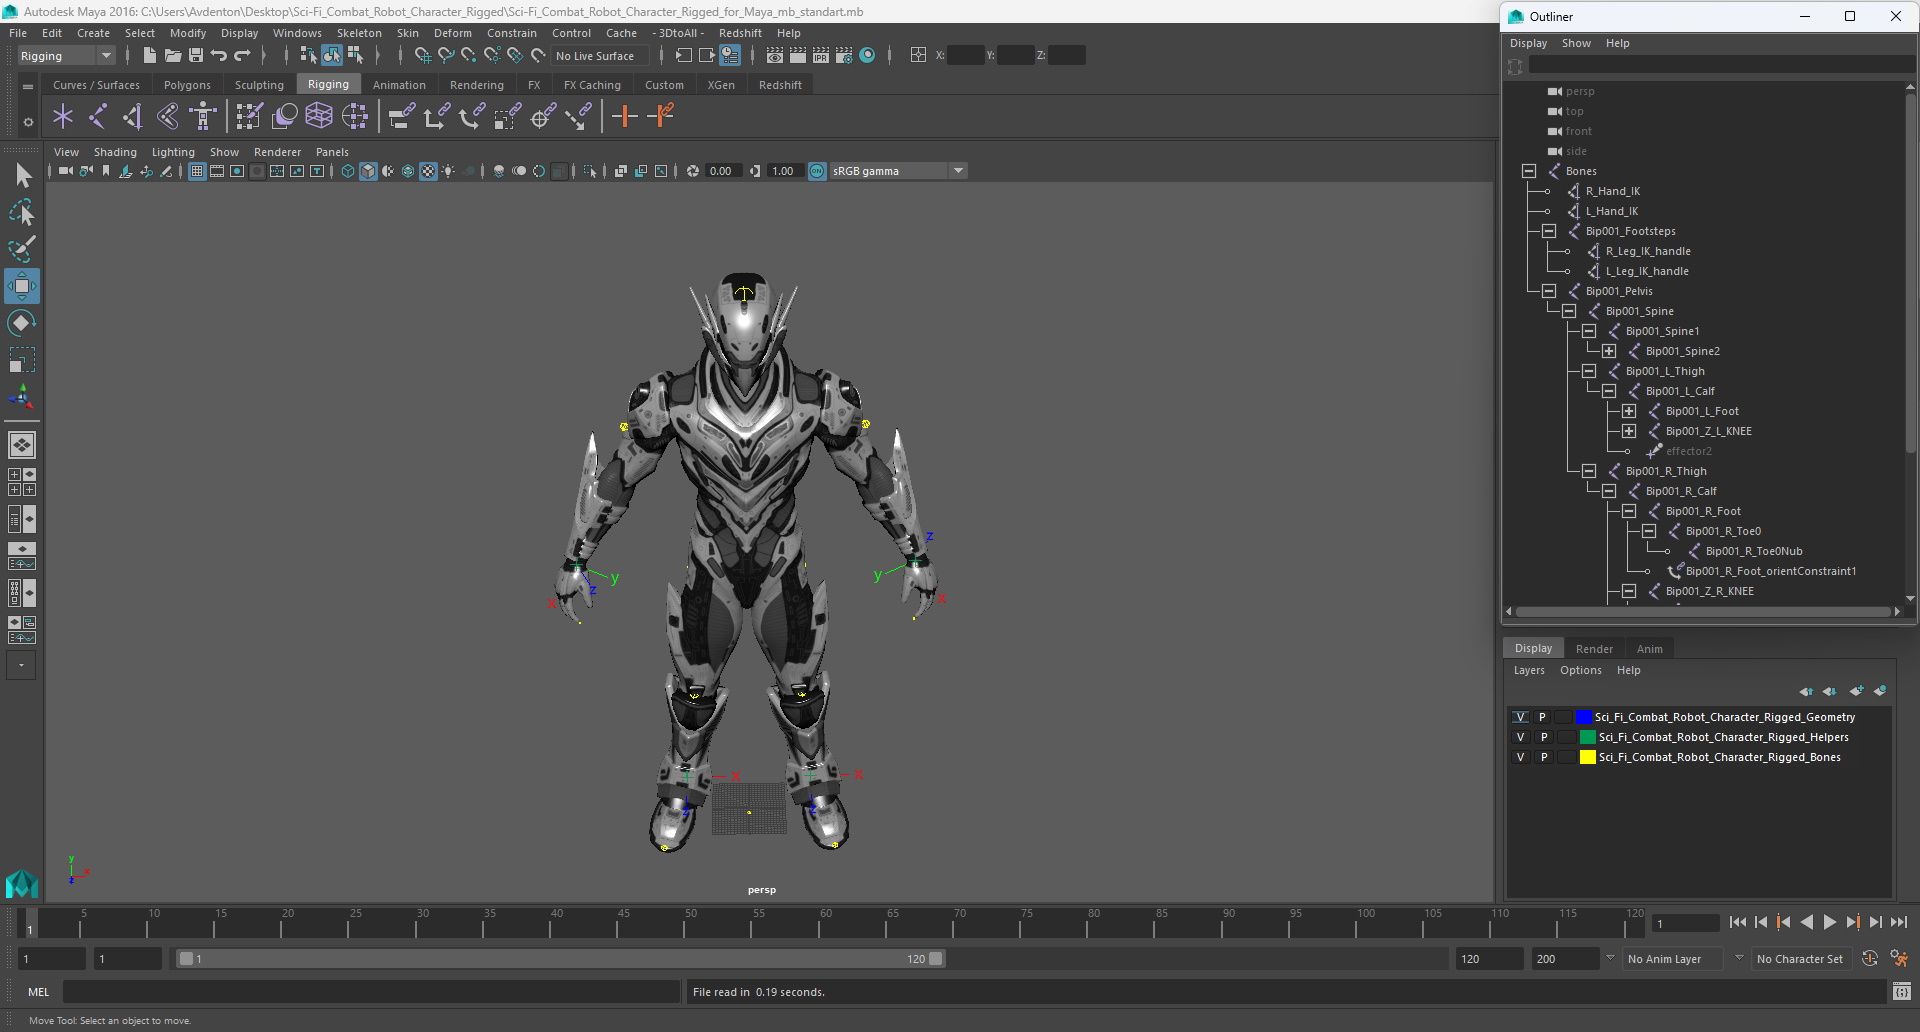Expand Bip001_Z_L_KNEE in Outliner

click(1629, 431)
